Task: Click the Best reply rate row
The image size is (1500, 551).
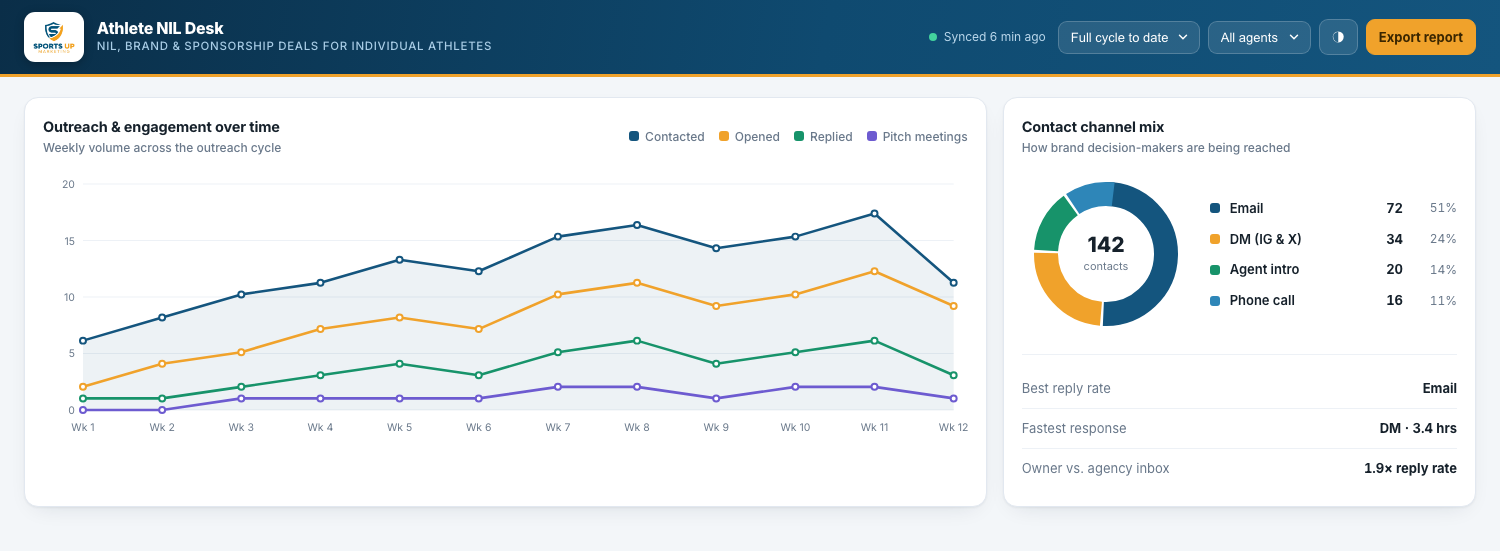Action: pyautogui.click(x=1239, y=388)
